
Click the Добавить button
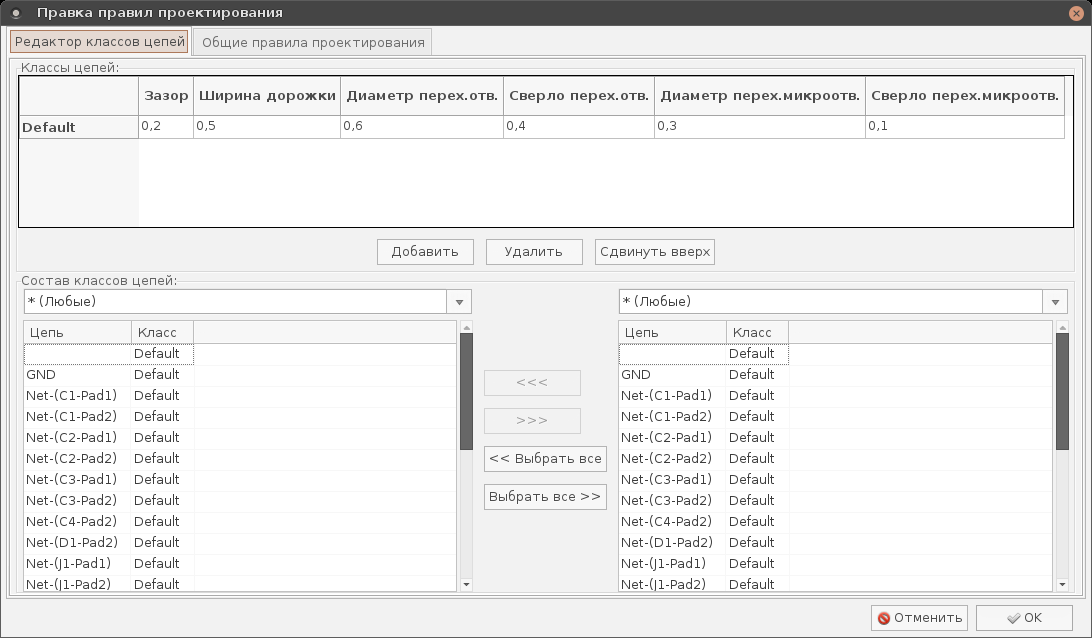tap(425, 251)
